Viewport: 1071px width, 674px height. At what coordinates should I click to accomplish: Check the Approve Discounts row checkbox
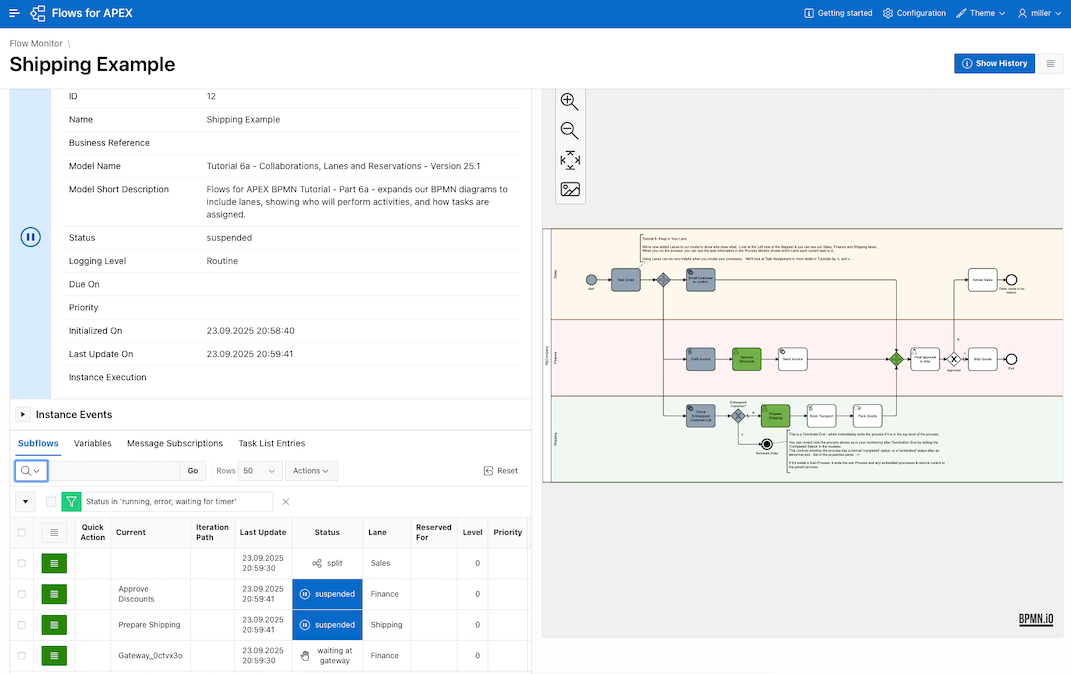(22, 594)
